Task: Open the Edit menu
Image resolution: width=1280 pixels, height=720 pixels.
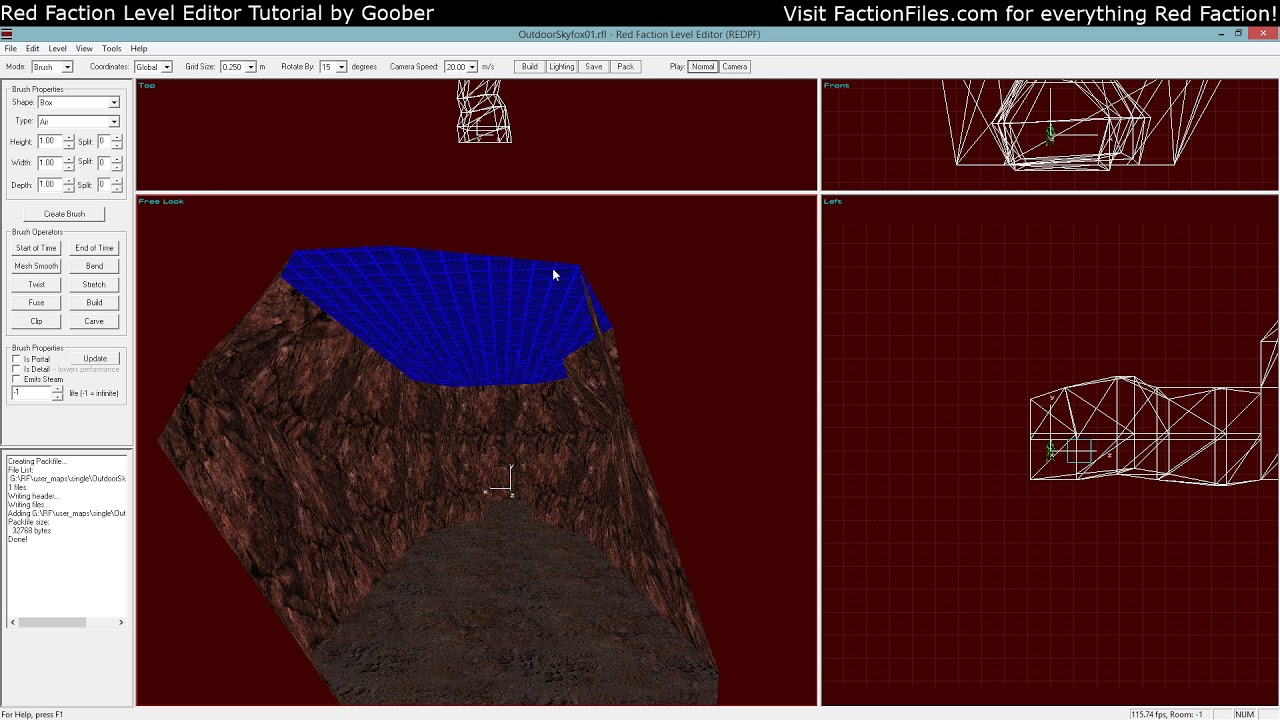Action: click(x=32, y=49)
